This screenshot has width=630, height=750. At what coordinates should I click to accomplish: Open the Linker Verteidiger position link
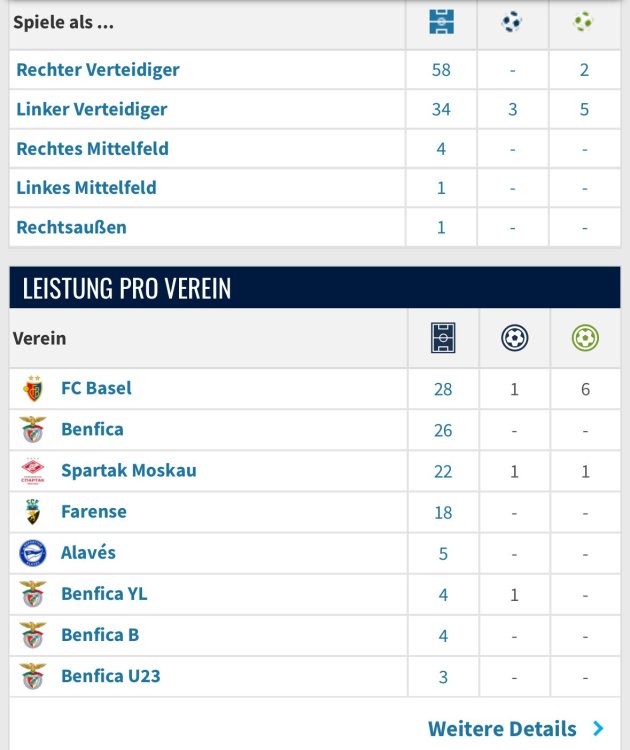92,109
